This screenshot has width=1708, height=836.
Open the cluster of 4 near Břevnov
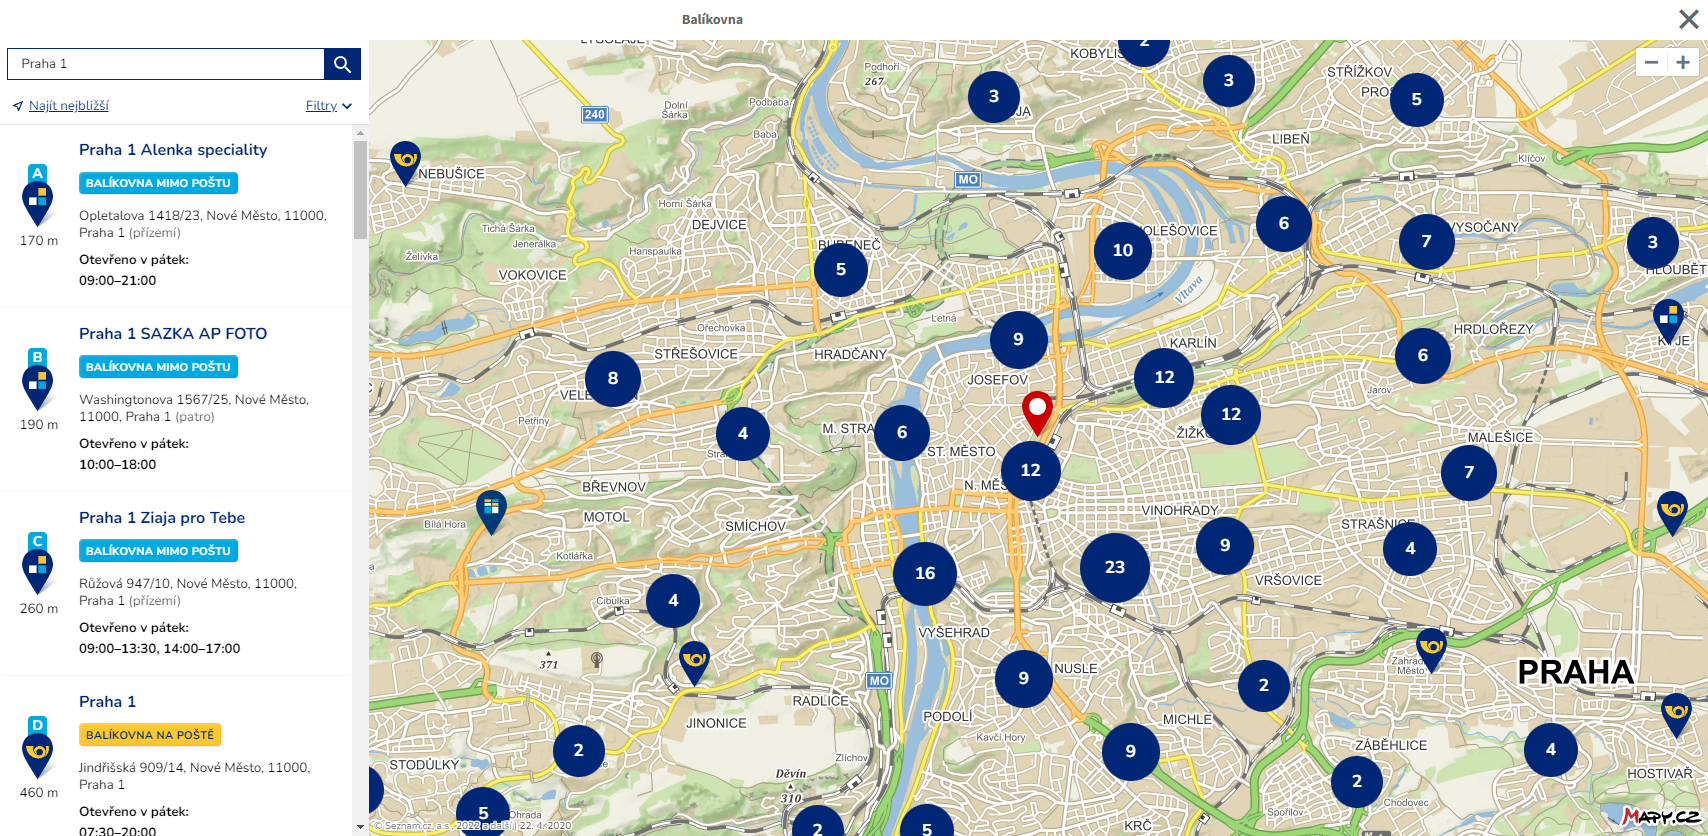[743, 433]
